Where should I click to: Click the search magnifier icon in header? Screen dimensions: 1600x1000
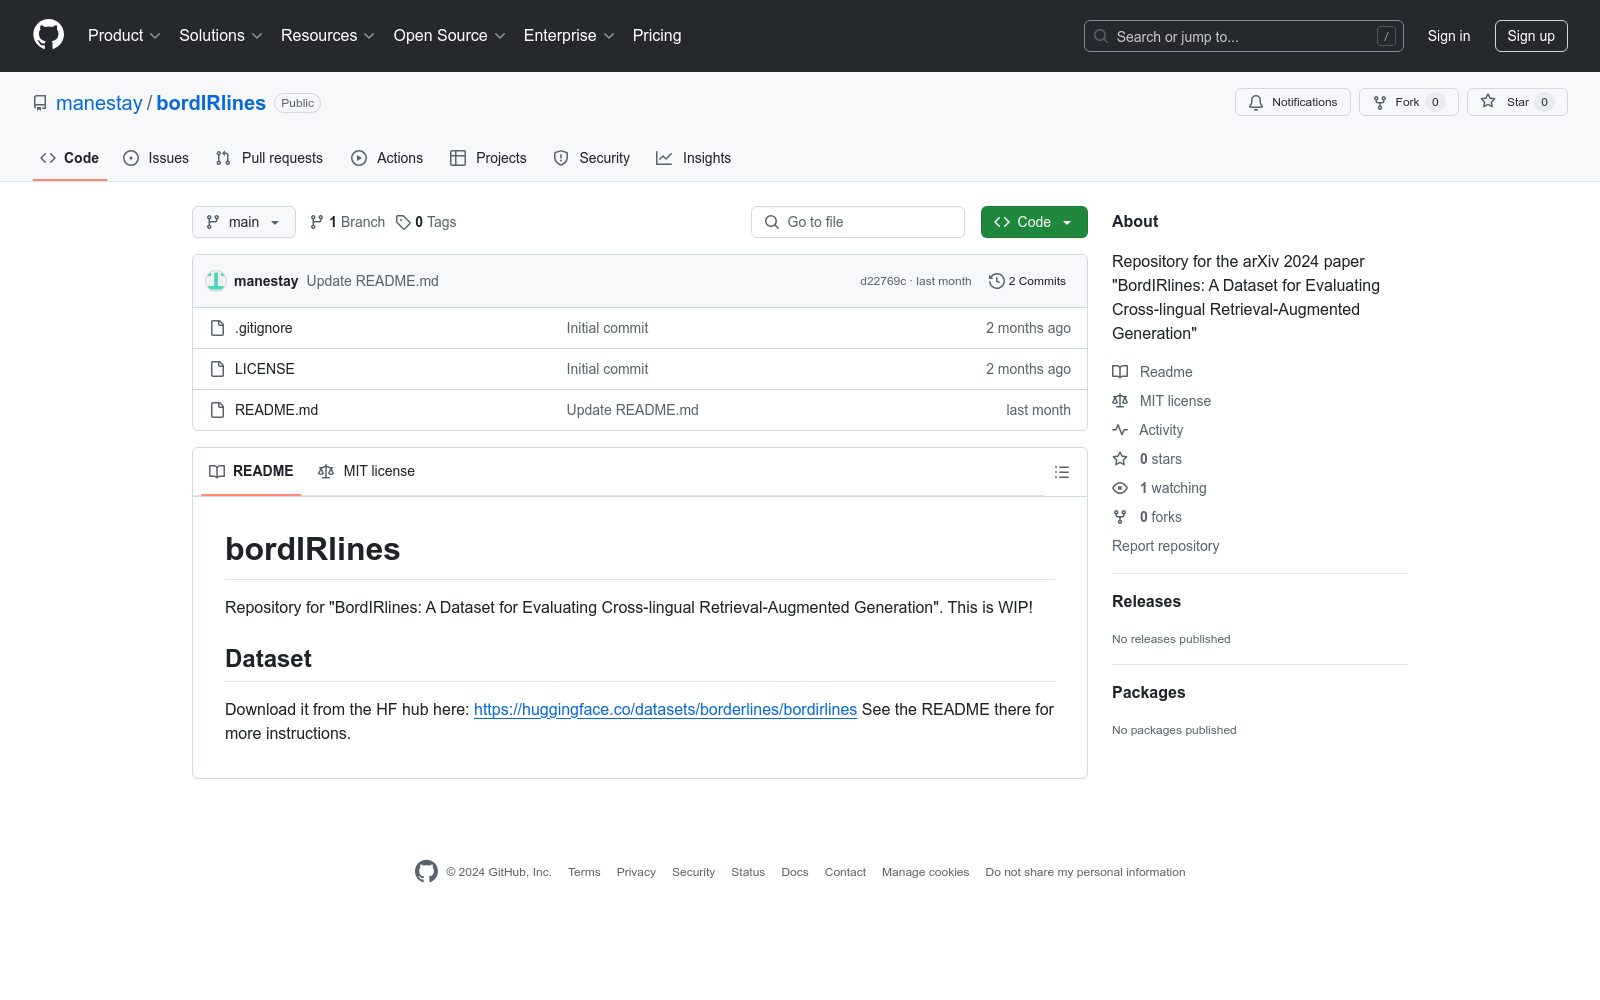(1101, 36)
